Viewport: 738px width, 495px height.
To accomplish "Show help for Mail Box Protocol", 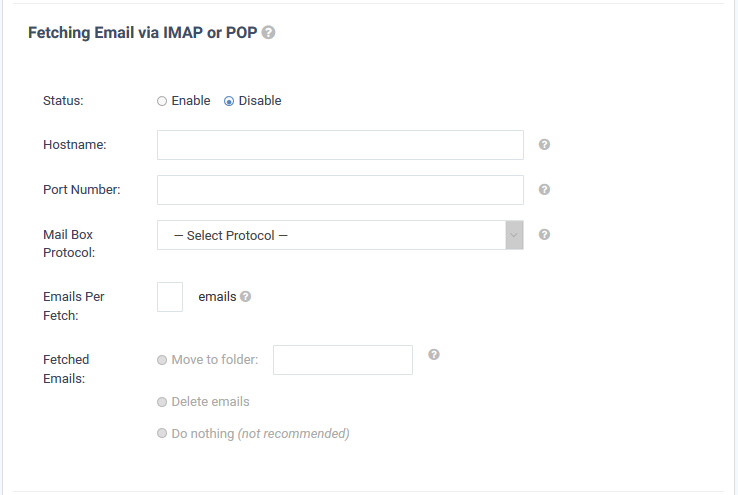I will [x=544, y=234].
